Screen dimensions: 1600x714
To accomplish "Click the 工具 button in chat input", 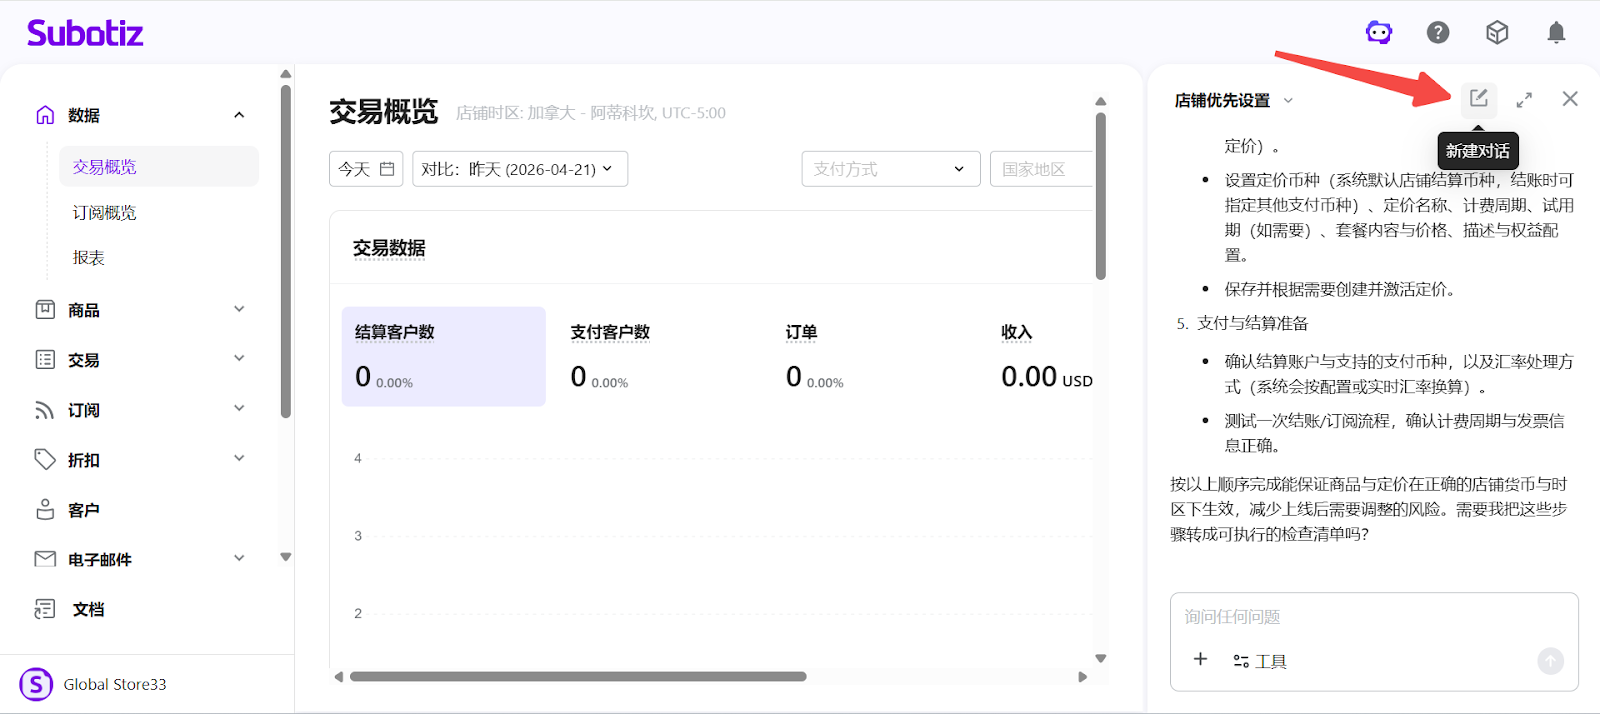I will (1260, 661).
